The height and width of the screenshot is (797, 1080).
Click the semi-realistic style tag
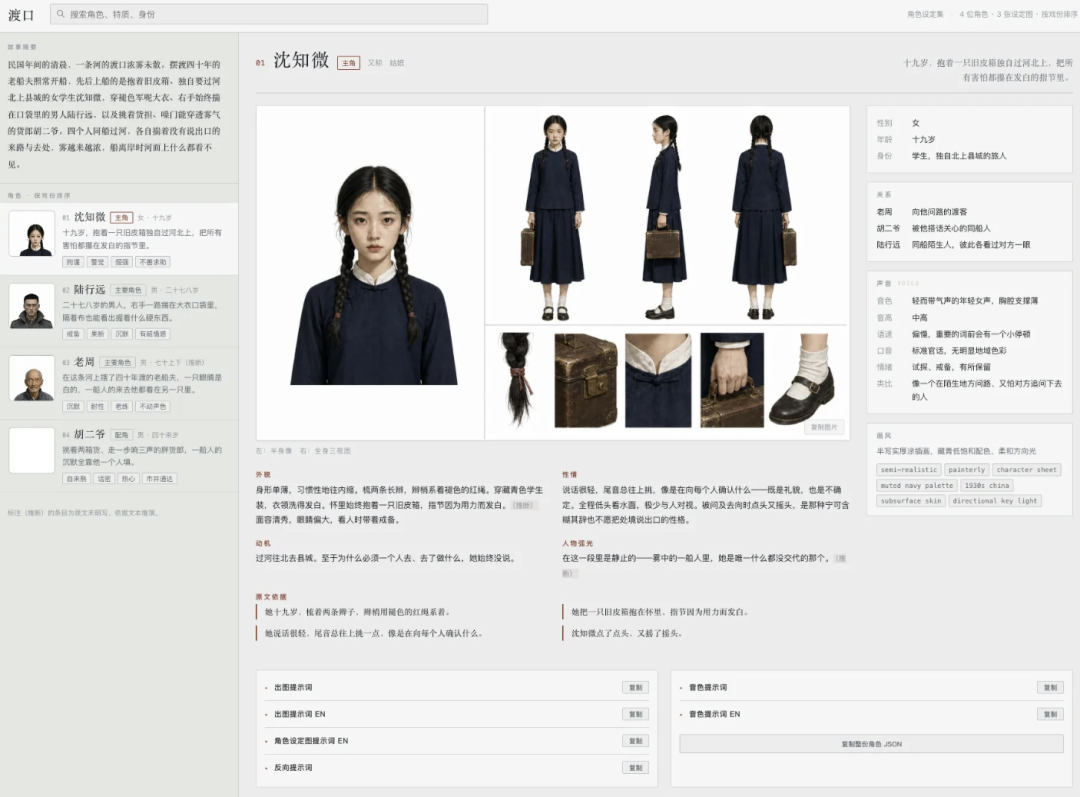tap(908, 470)
